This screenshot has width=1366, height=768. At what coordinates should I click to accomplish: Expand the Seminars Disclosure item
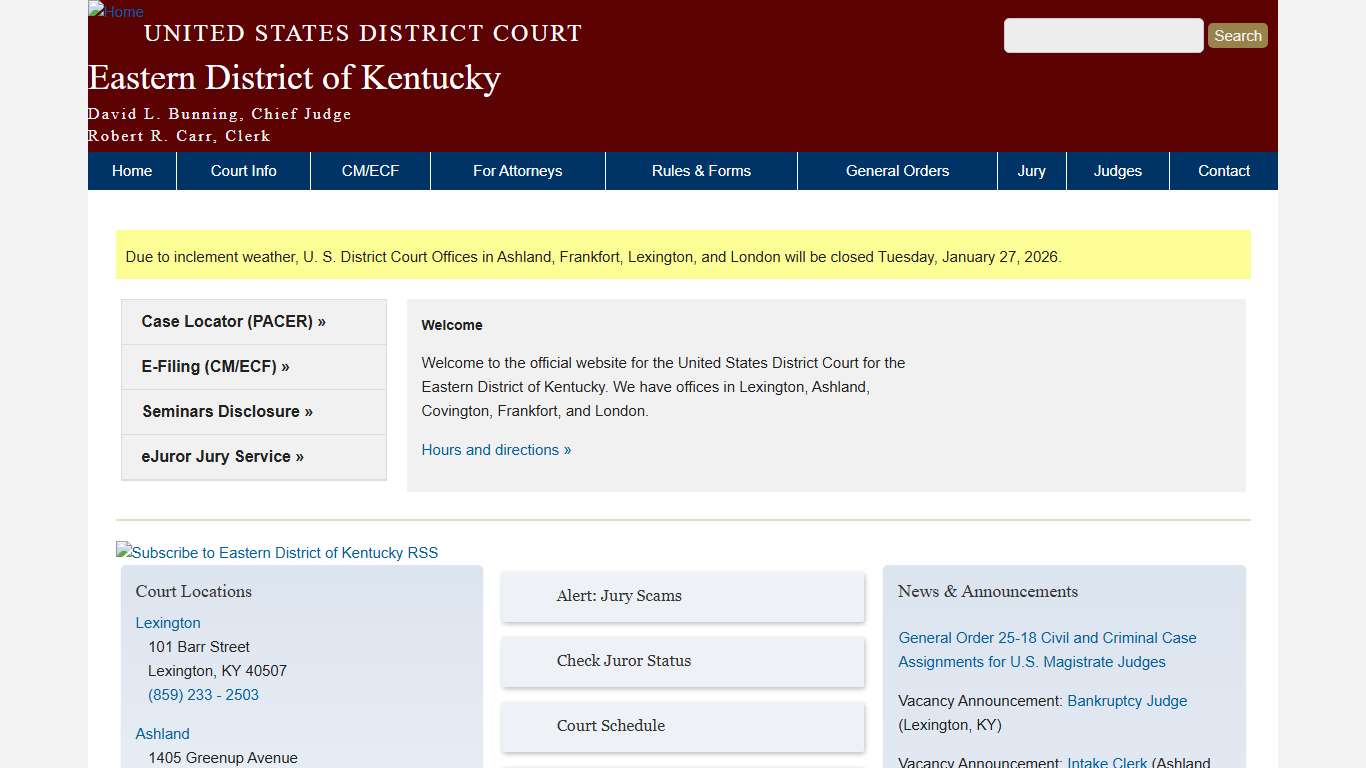pyautogui.click(x=227, y=411)
